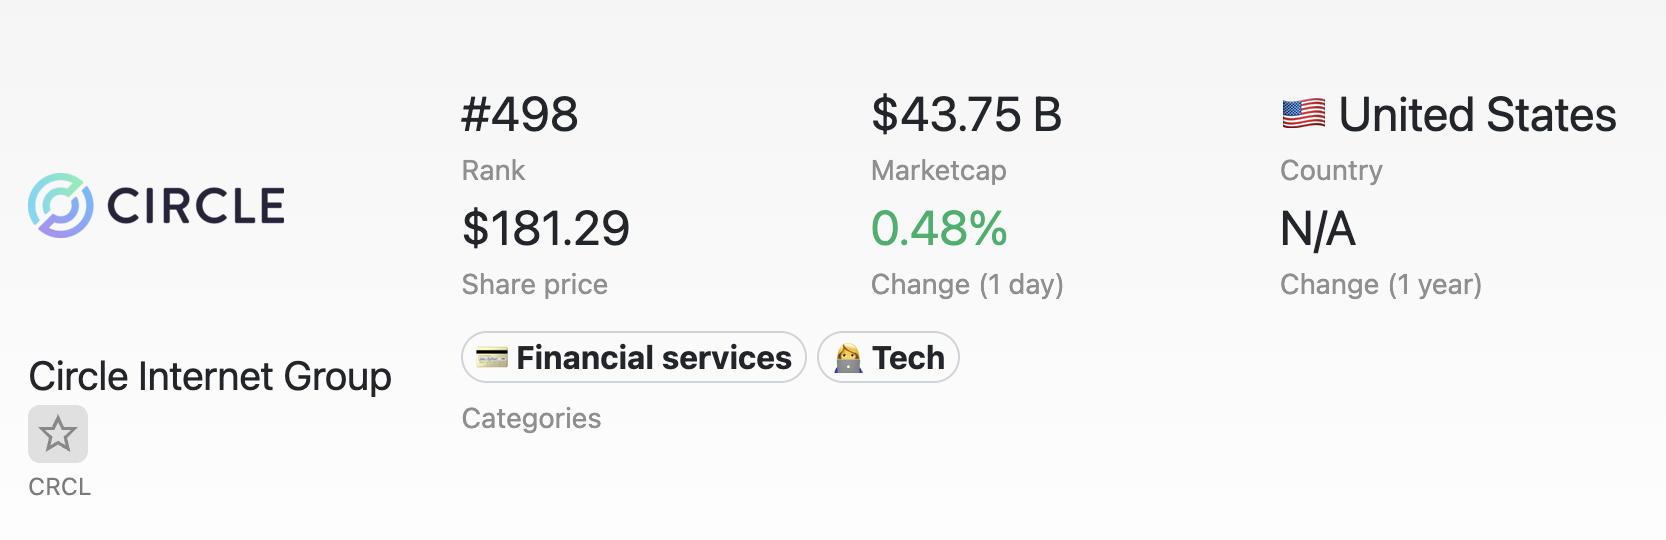Click the Circle logo image
The width and height of the screenshot is (1666, 540).
point(157,205)
